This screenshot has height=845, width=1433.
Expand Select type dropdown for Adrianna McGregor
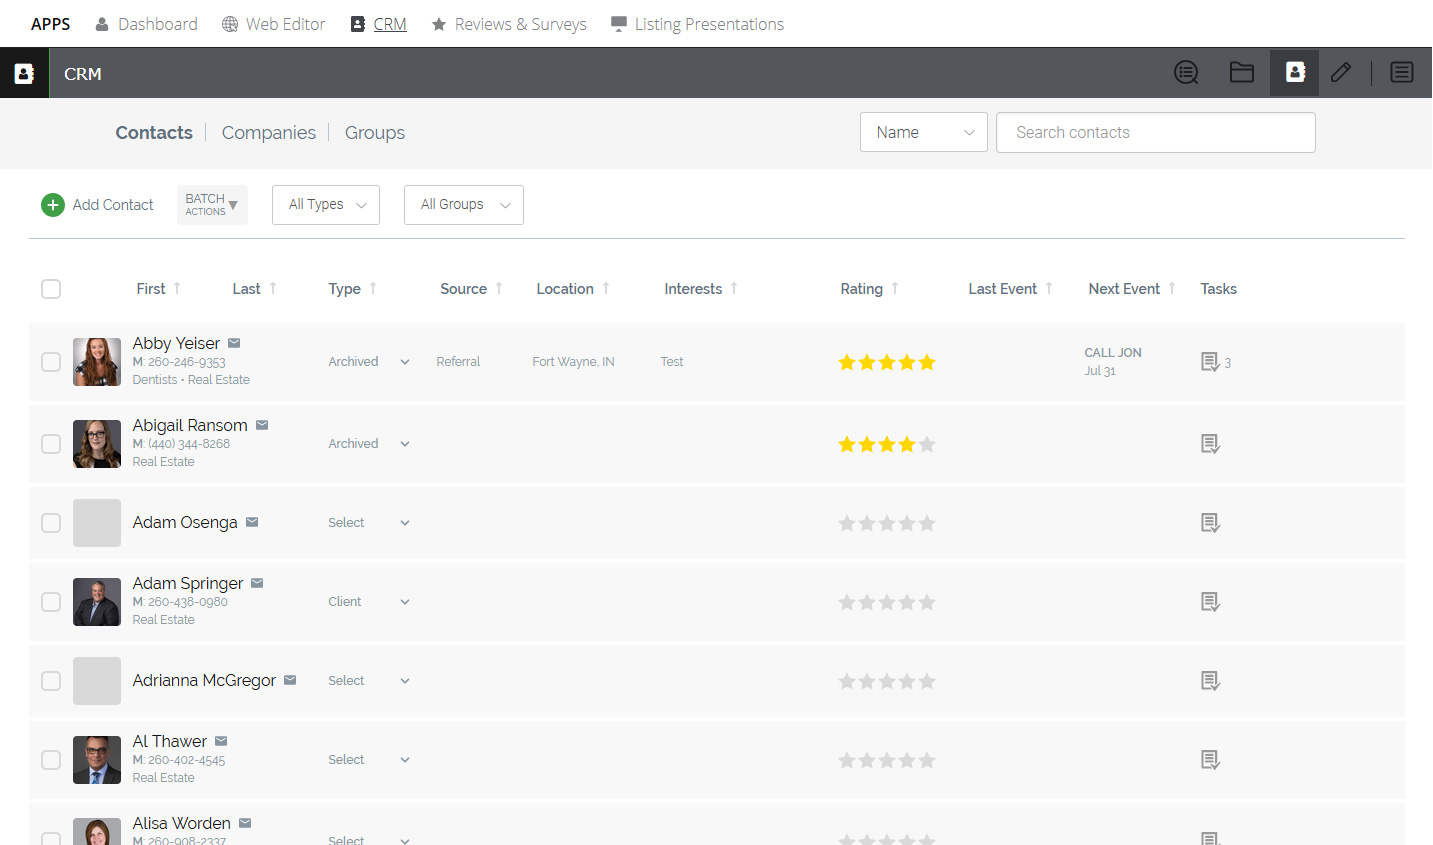click(x=405, y=681)
